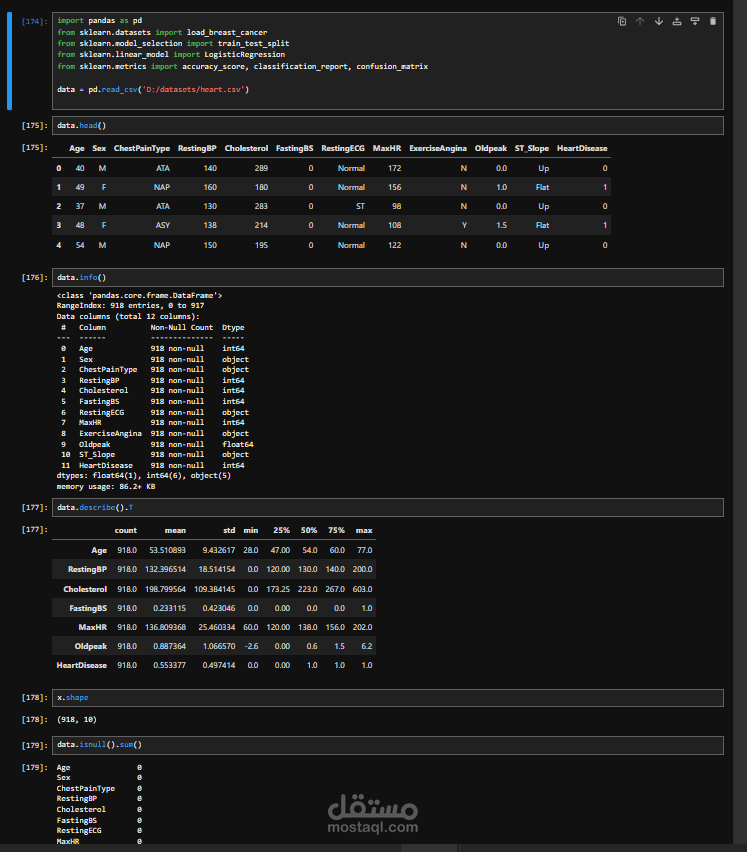747x852 pixels.
Task: Click the Cholesterol std value 109.384145
Action: pyautogui.click(x=215, y=590)
